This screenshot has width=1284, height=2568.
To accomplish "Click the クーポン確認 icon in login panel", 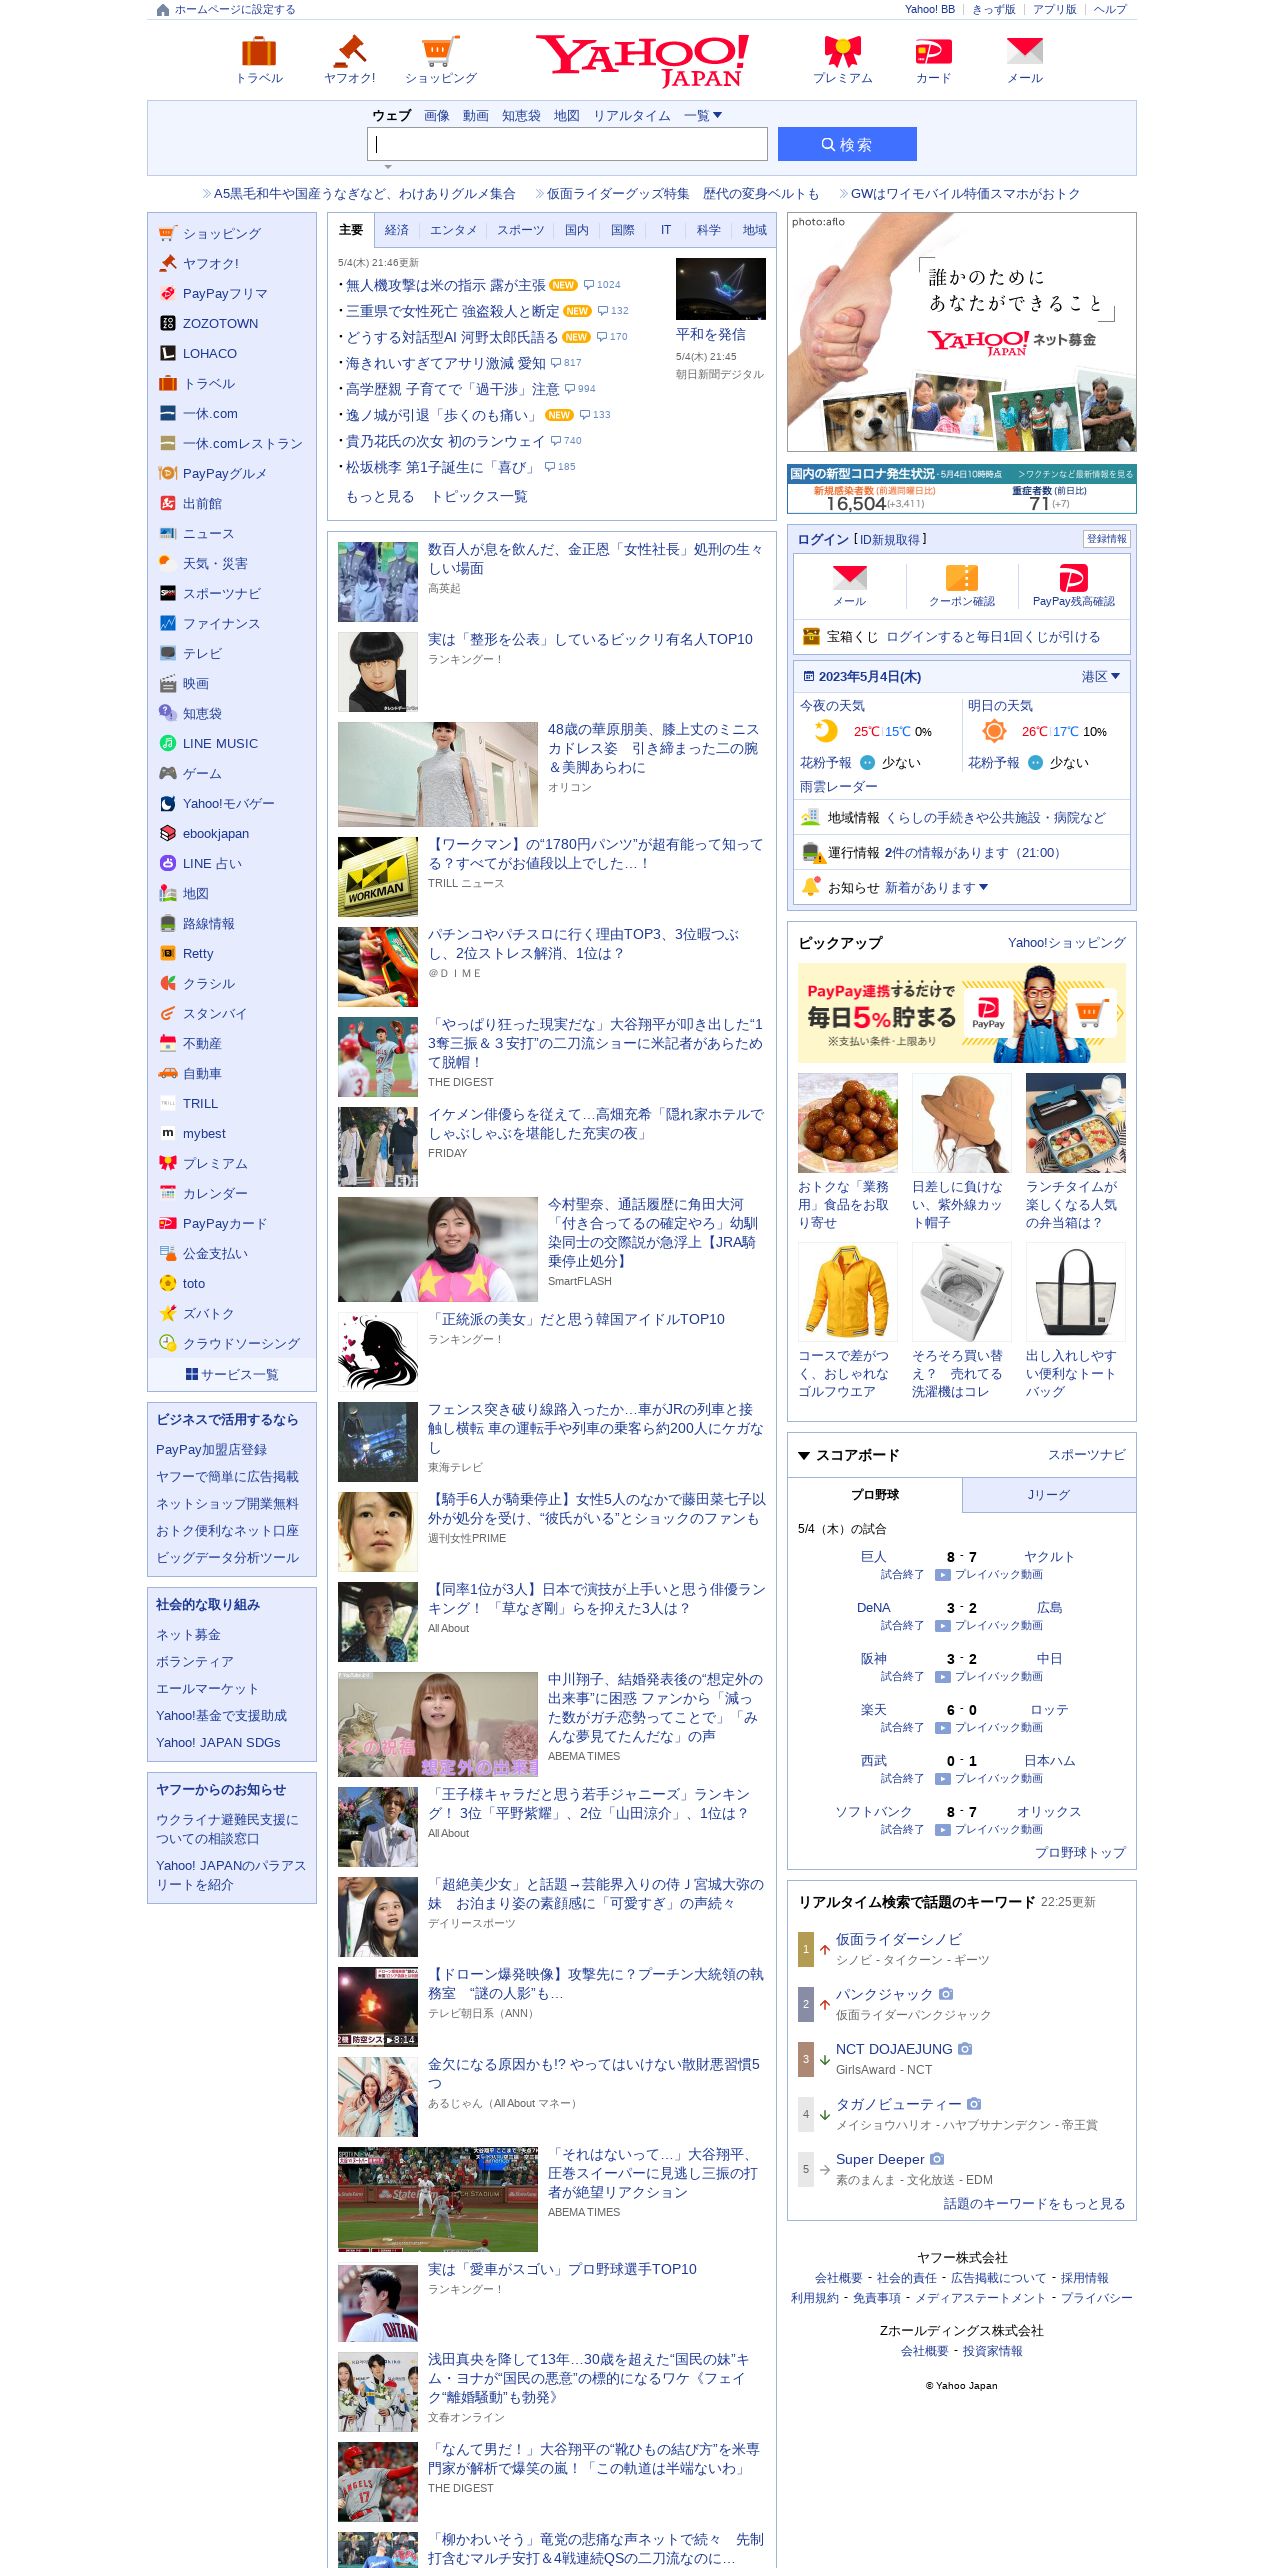I will (x=962, y=577).
